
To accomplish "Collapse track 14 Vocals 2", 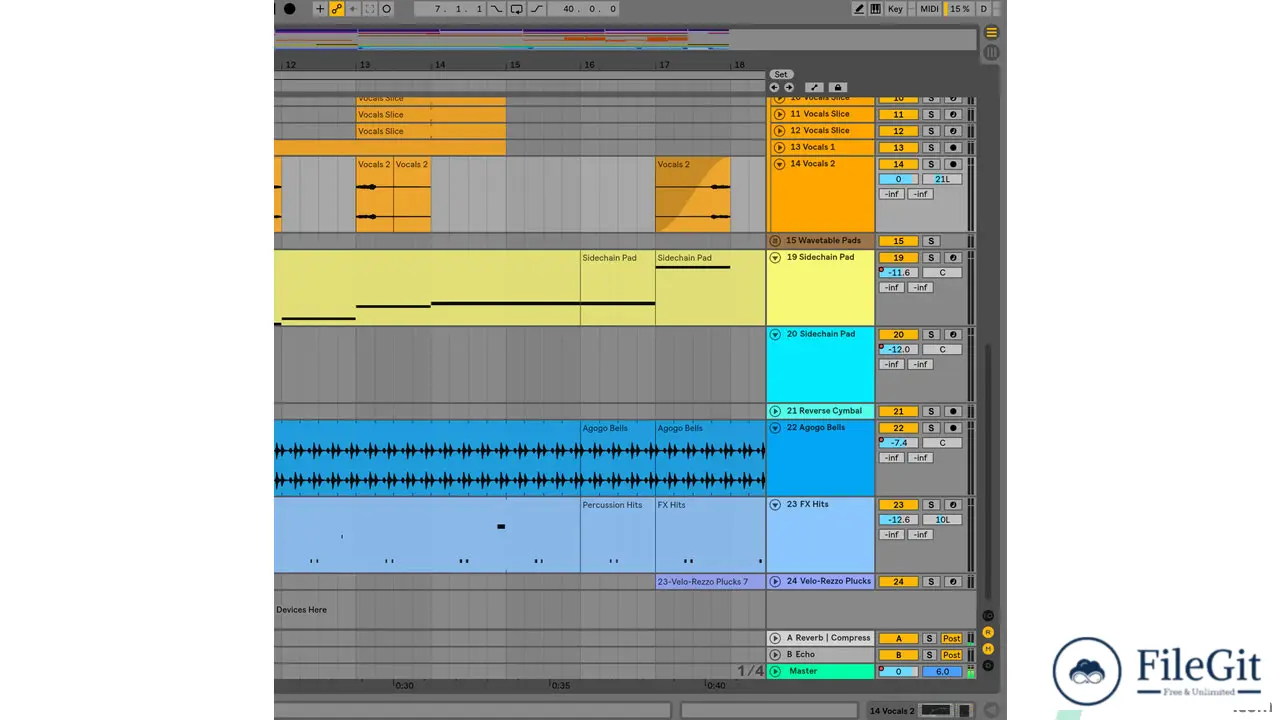I will coord(779,164).
